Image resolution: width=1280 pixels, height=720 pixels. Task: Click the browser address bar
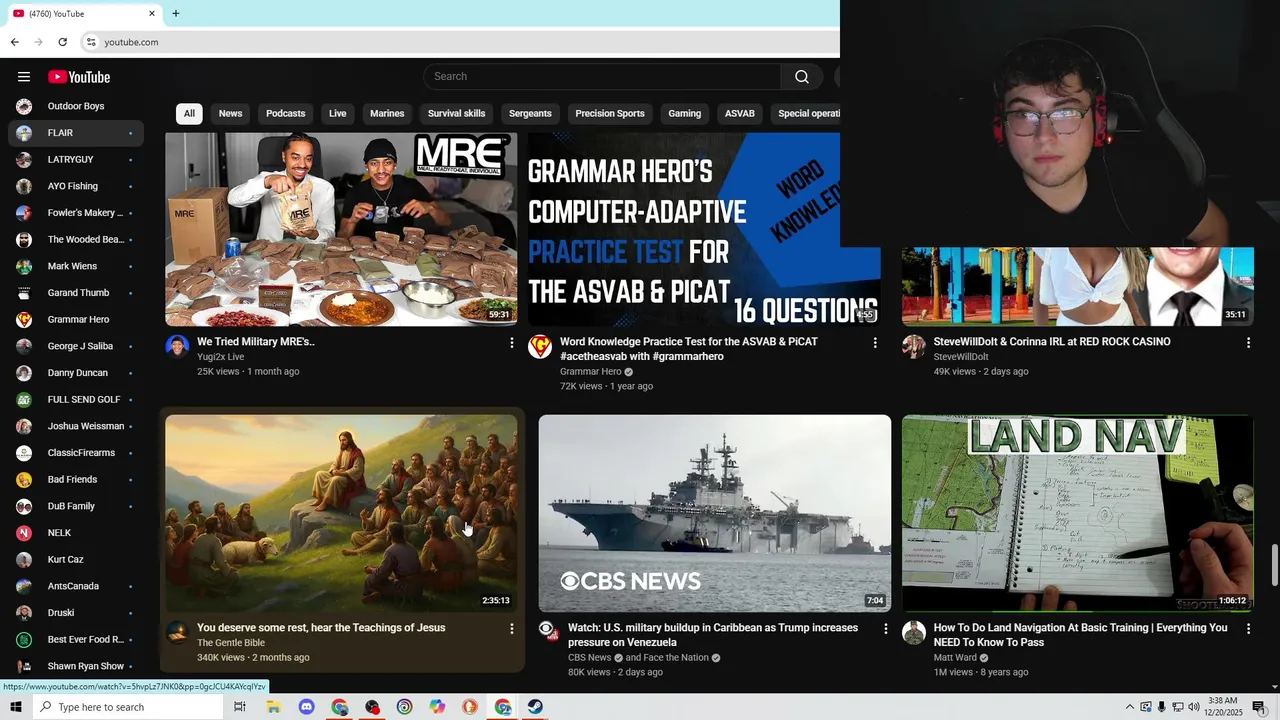(460, 42)
